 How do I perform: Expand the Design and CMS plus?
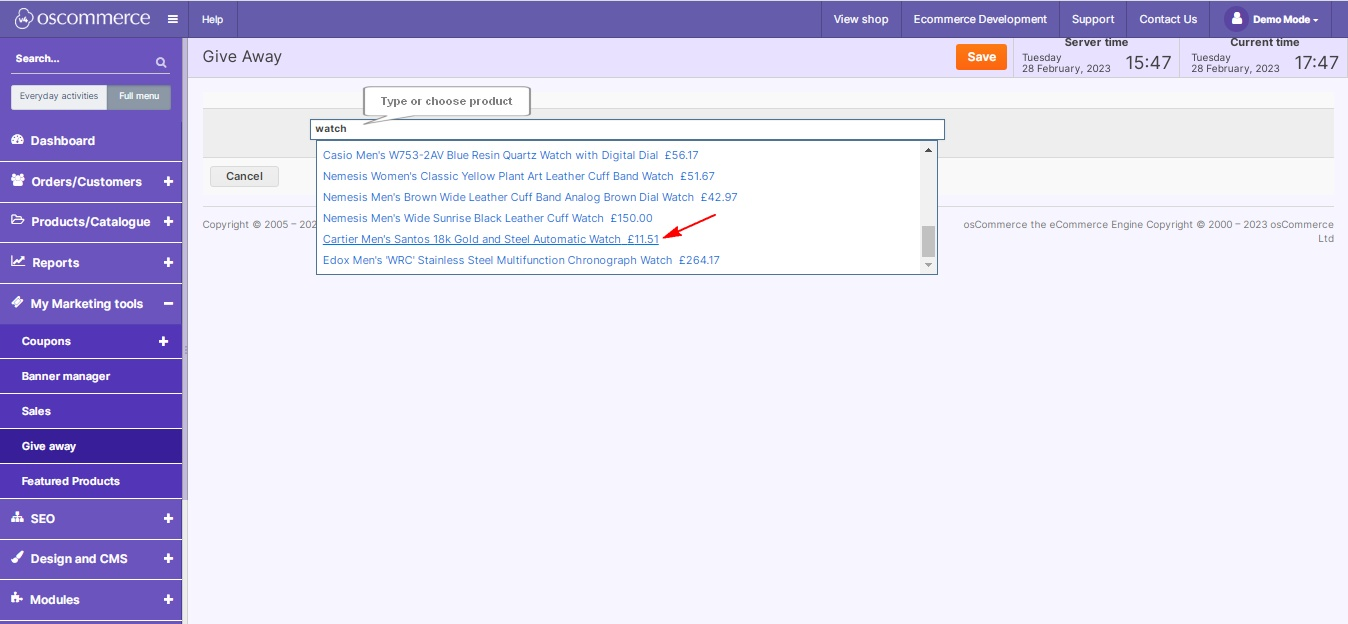pyautogui.click(x=168, y=559)
